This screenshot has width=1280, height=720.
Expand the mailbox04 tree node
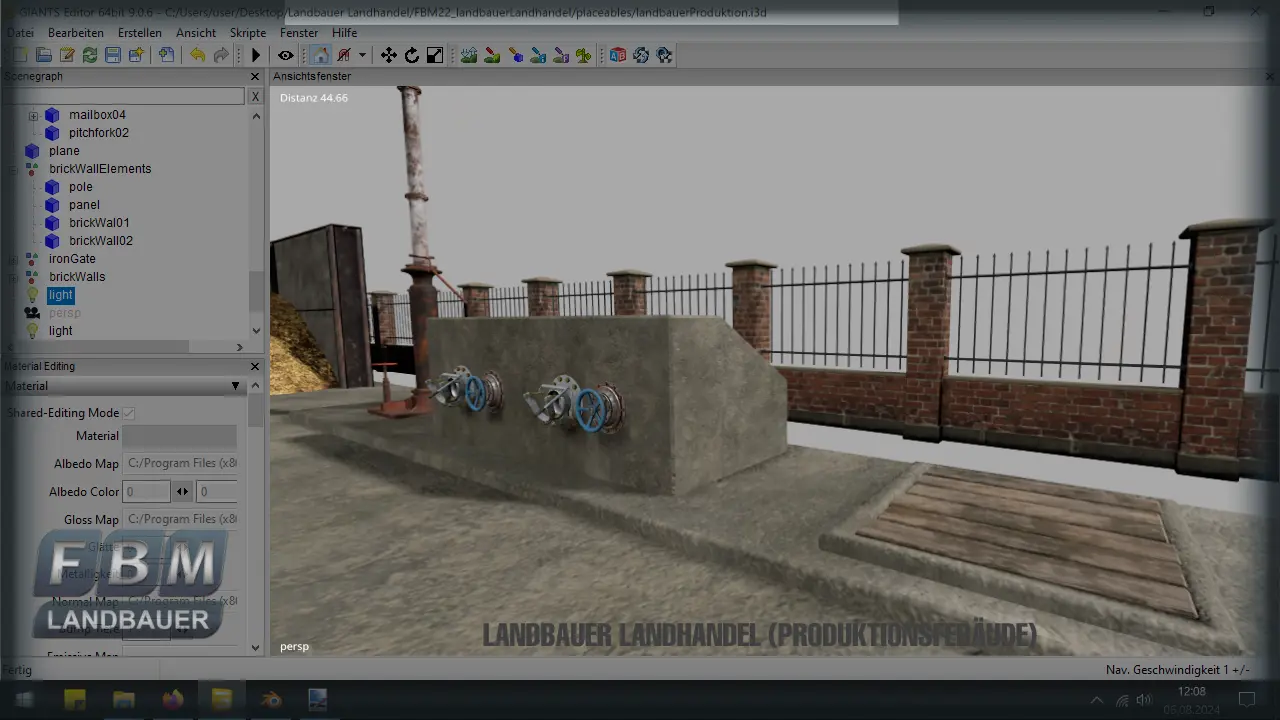coord(33,115)
